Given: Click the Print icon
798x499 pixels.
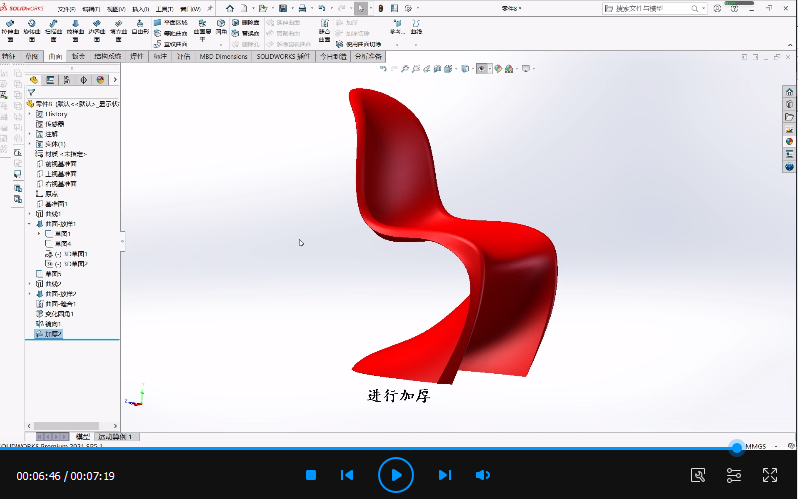Looking at the screenshot, I should (302, 8).
